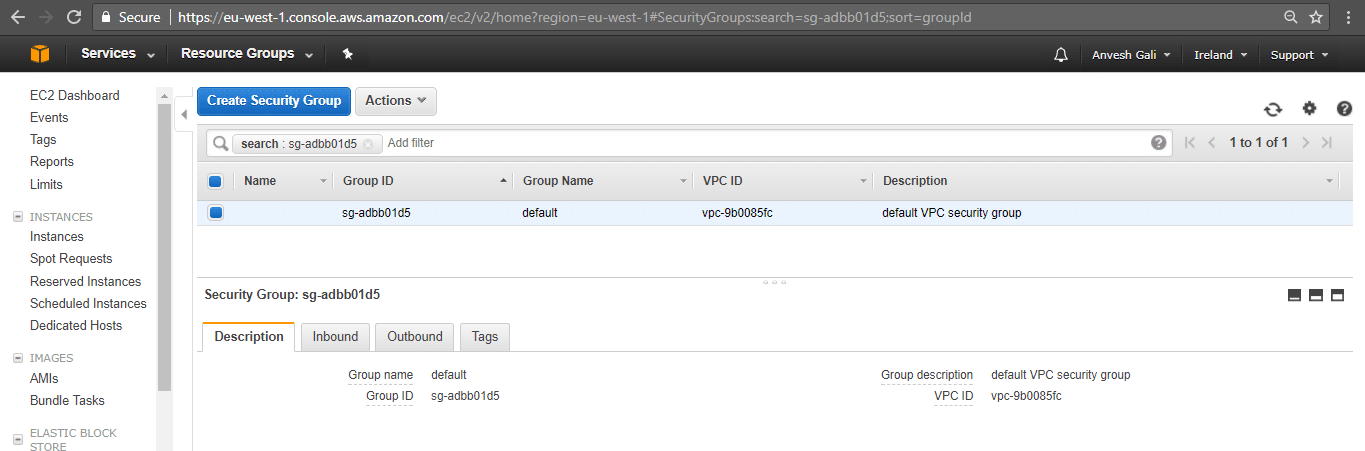Uncheck the sg-adbb01d5 row checkbox
Viewport: 1365px width, 451px height.
(215, 213)
